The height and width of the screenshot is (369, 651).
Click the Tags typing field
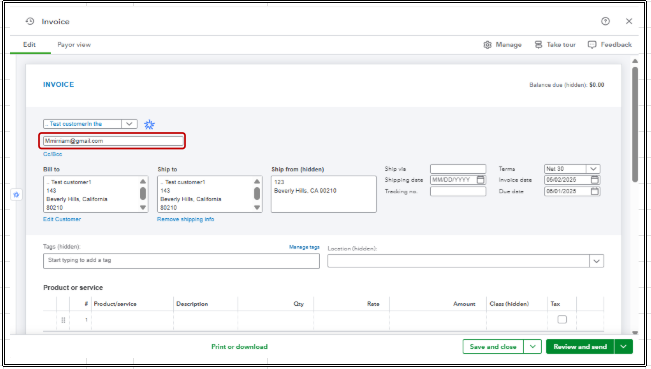pyautogui.click(x=181, y=261)
